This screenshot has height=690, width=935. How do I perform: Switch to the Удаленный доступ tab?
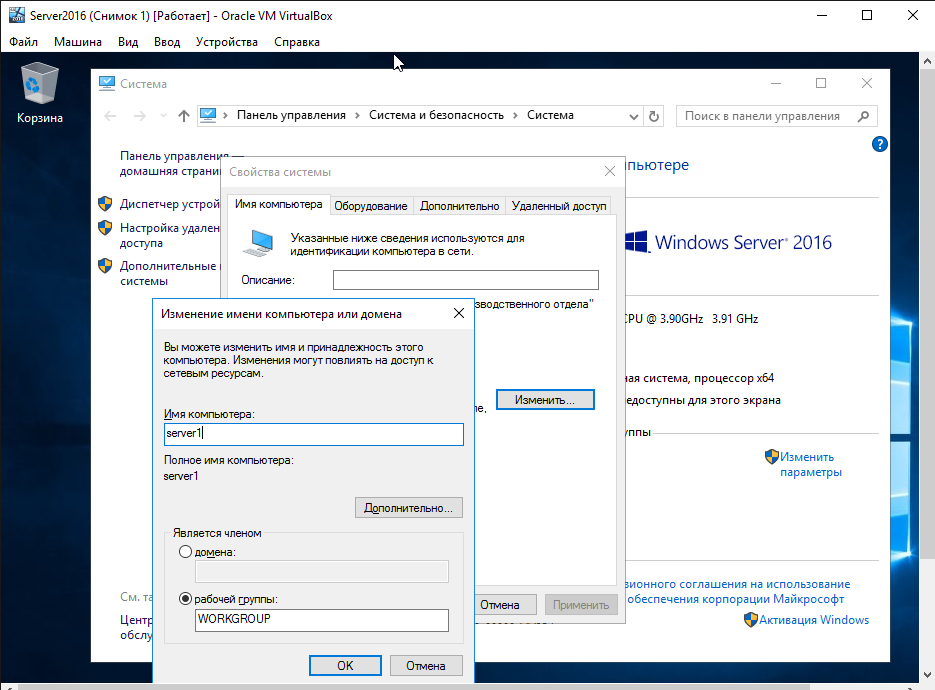[558, 206]
